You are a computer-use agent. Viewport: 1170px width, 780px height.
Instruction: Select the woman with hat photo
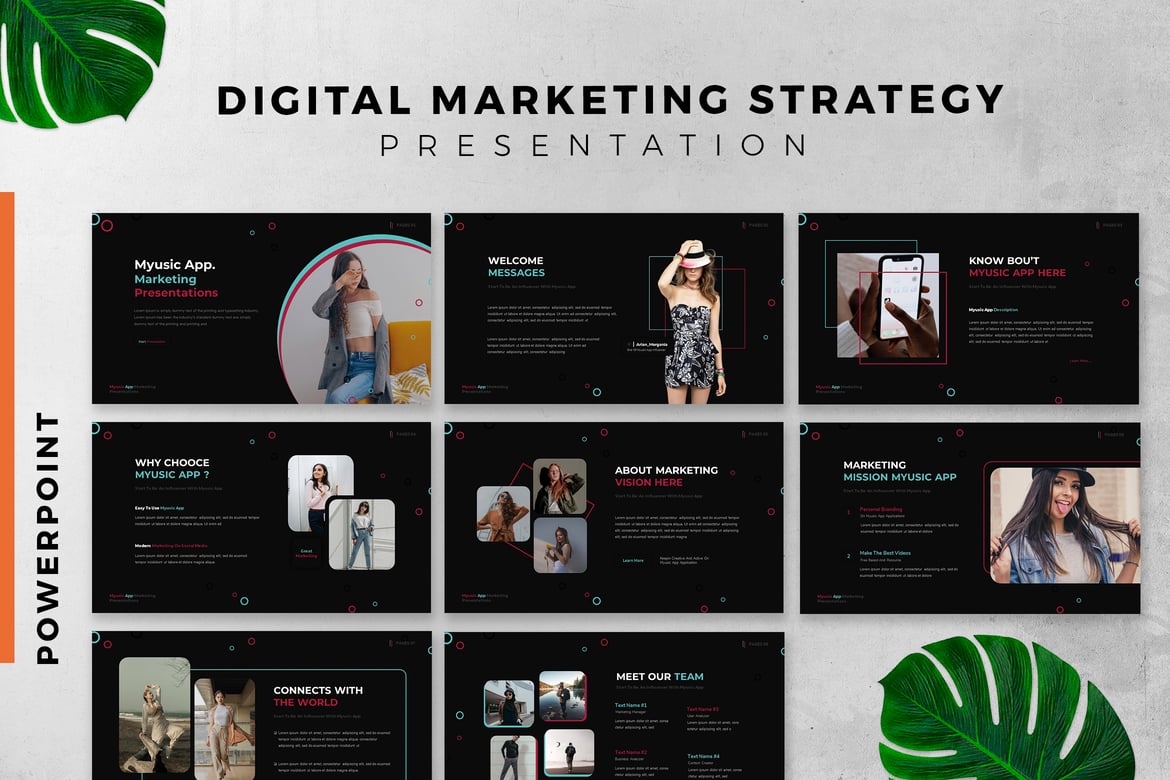pyautogui.click(x=692, y=321)
